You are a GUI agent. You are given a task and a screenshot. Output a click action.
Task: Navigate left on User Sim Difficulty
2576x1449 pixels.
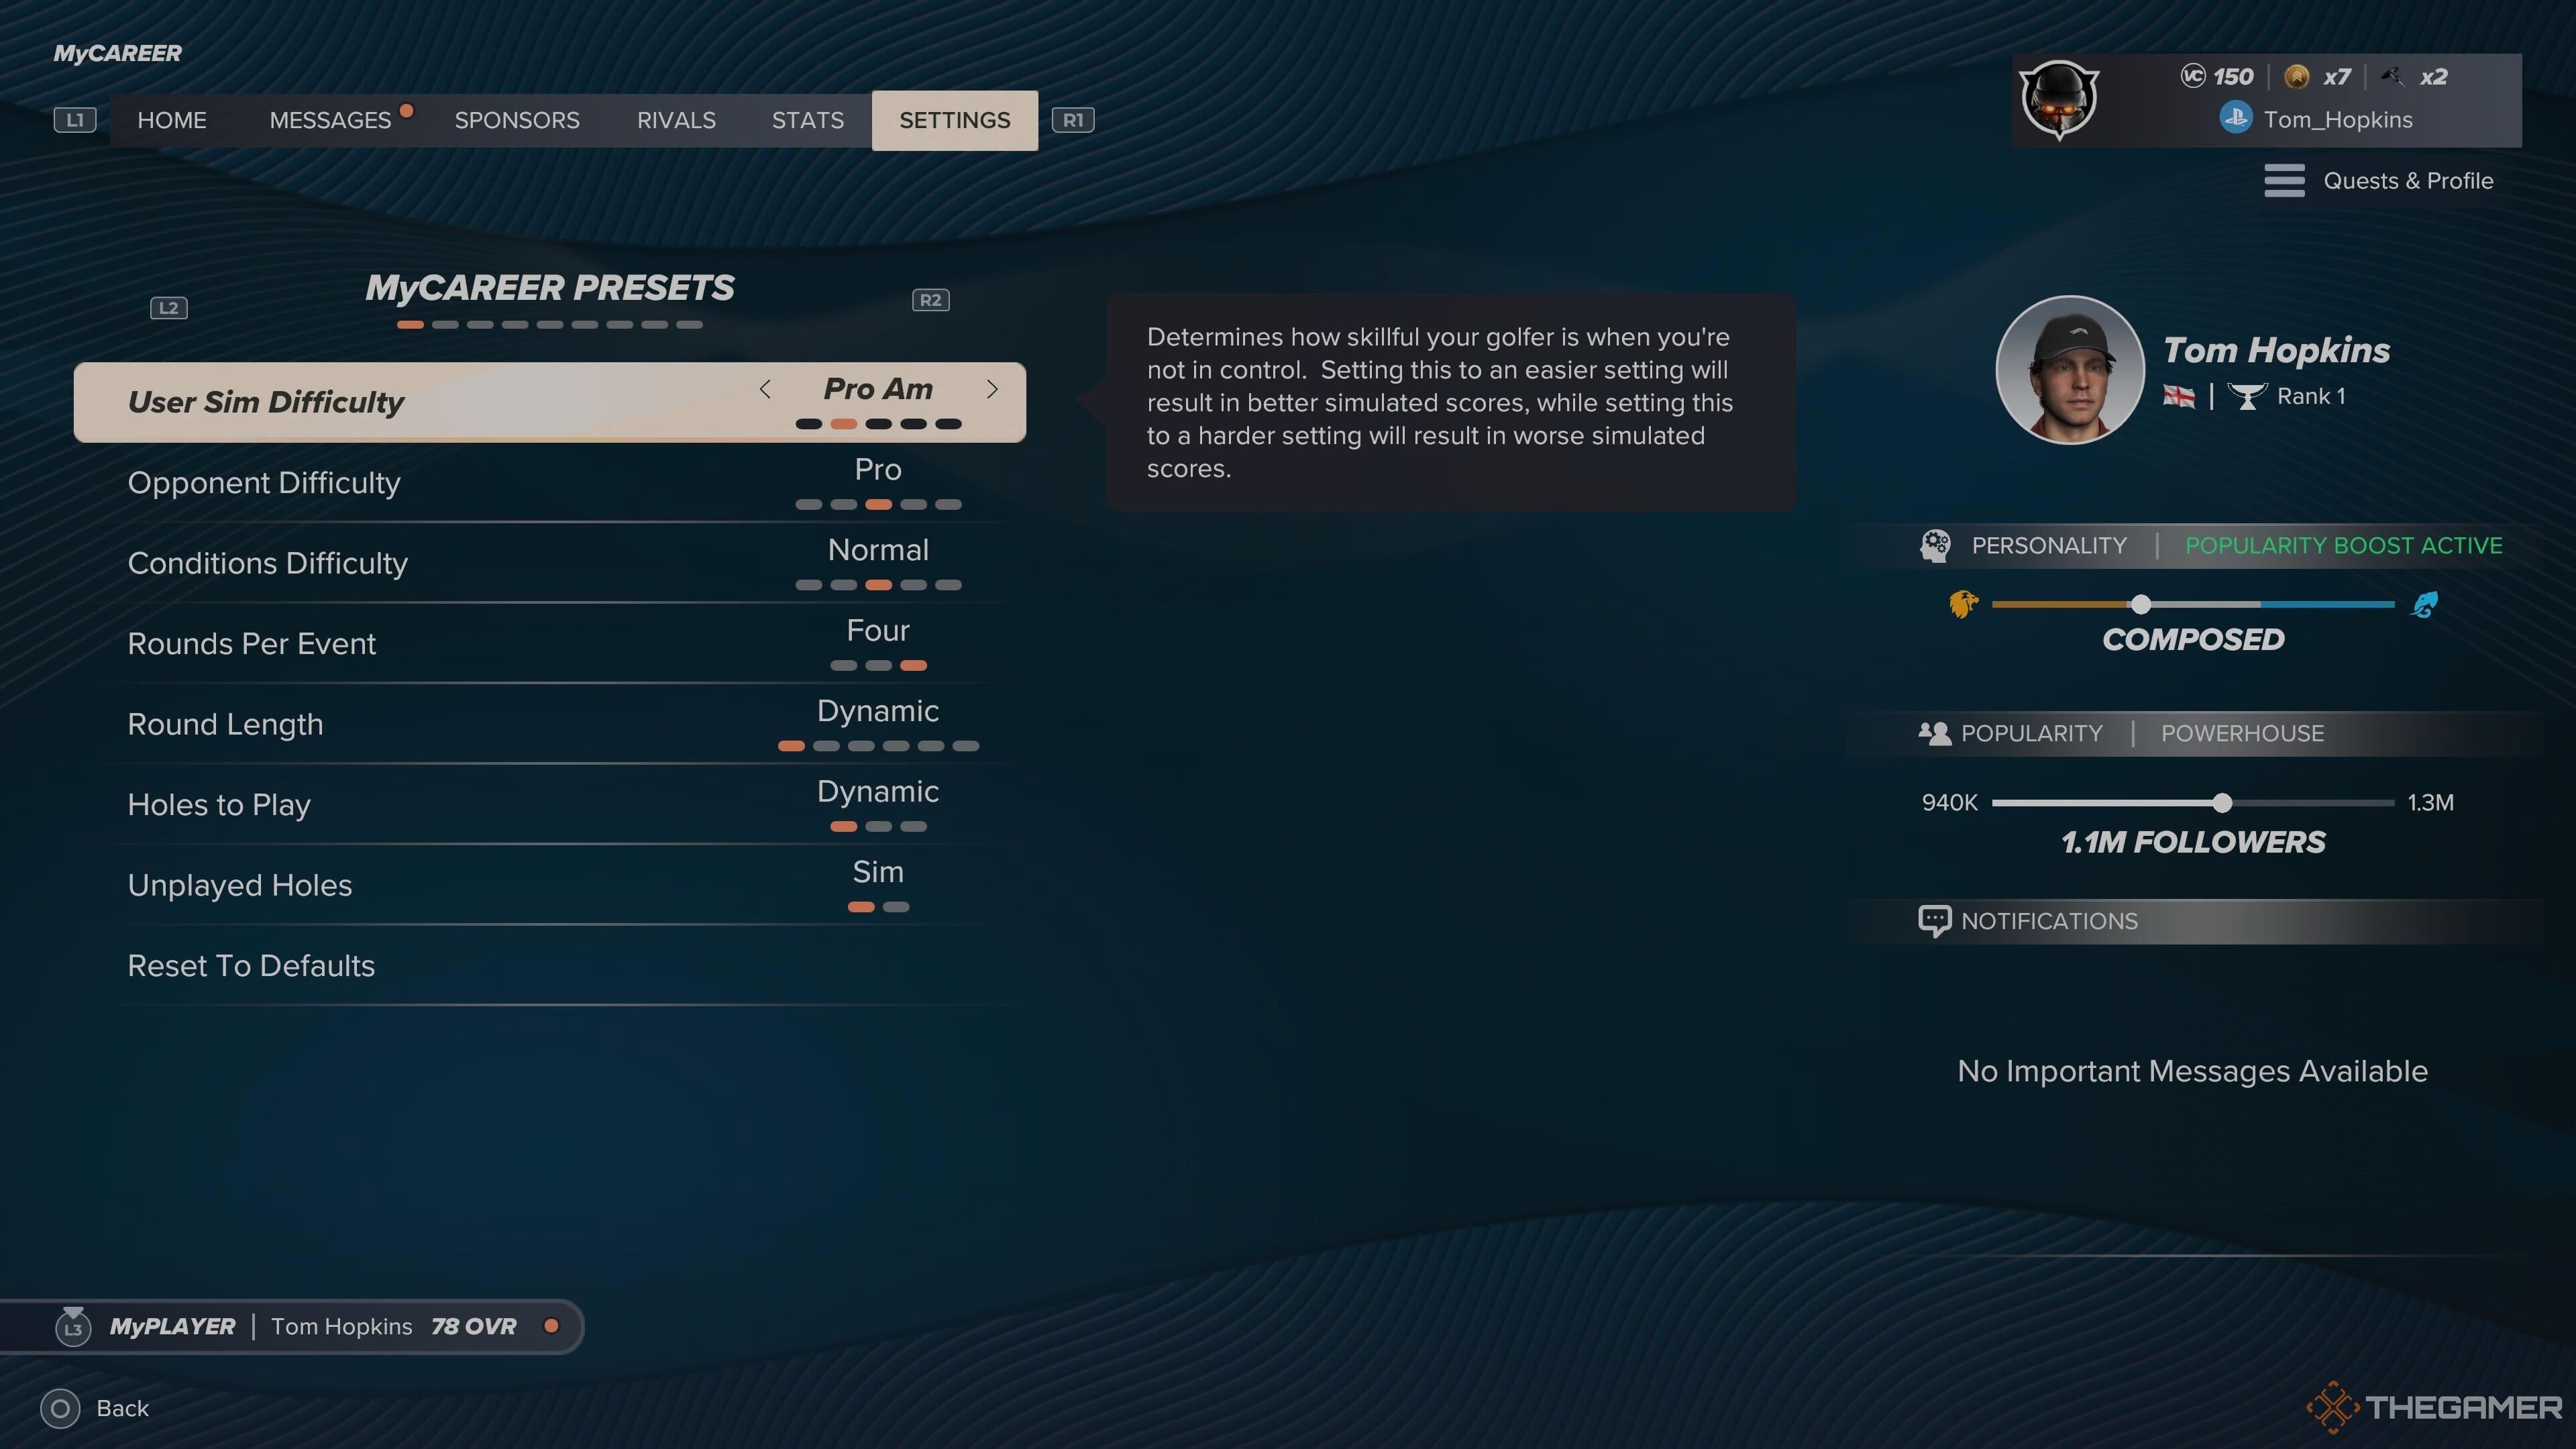point(764,389)
